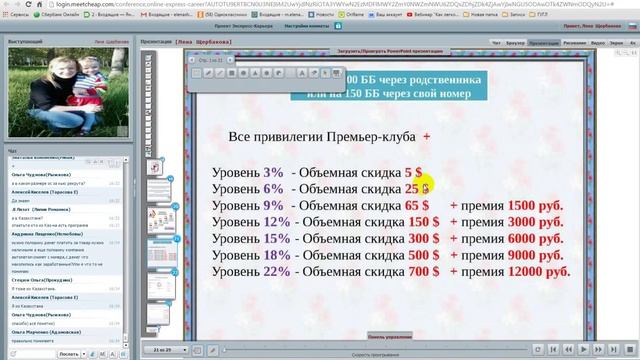The image size is (640, 360).
Task: Open the Oriflame bookmark
Action: coord(351,14)
